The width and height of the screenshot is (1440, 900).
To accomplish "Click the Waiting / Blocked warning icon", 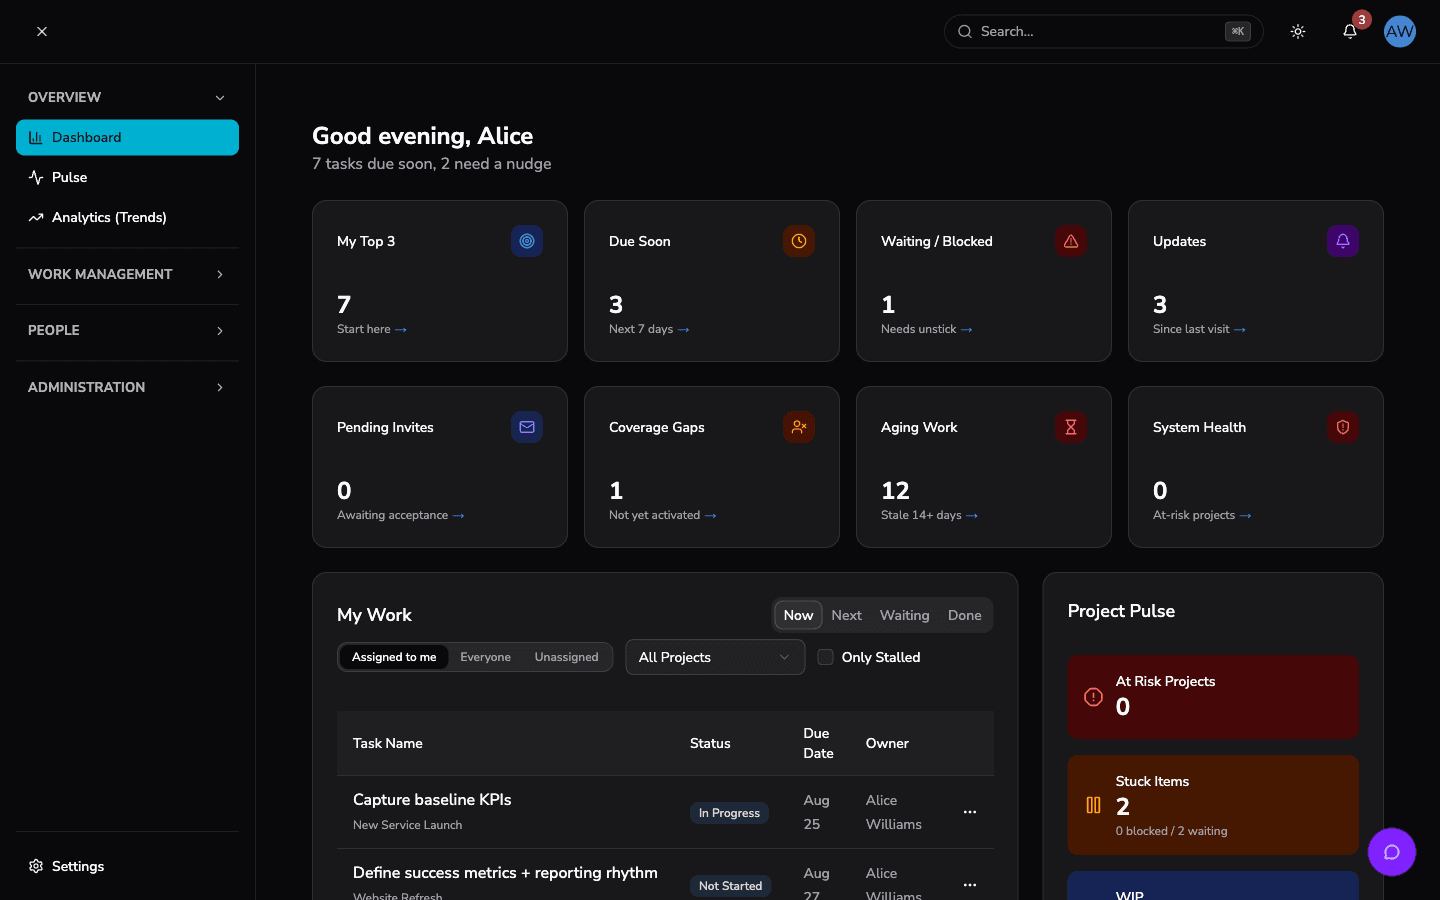I will click(1071, 241).
